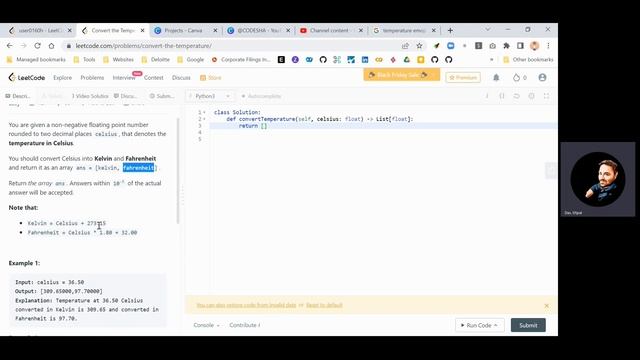Open the Explore menu item
This screenshot has height=360, width=640.
[62, 78]
